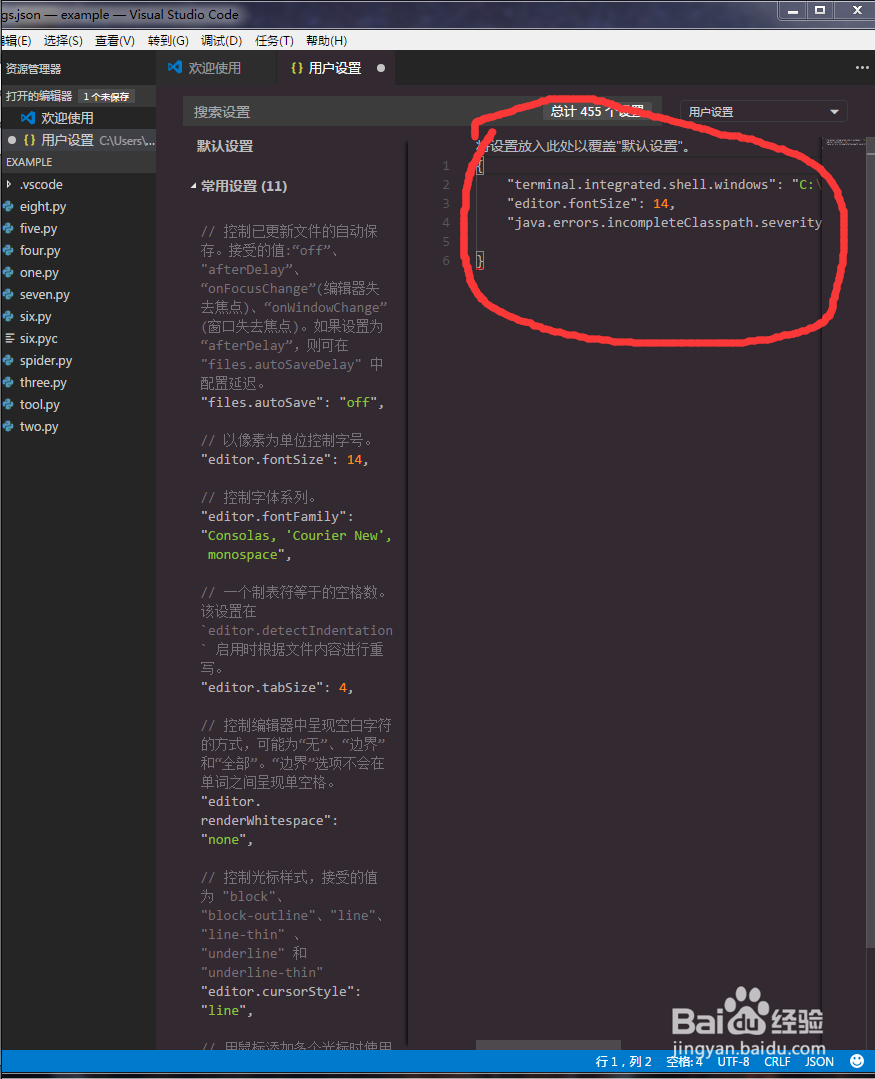
Task: Click the "editor.cursorStyle" setting line
Action: coord(281,992)
